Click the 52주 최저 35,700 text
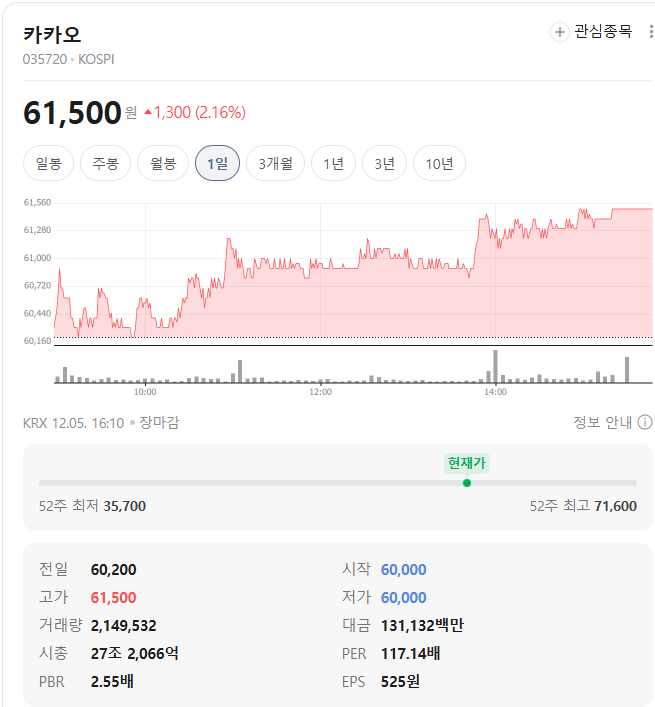Screen dimensions: 655x707 coord(92,506)
